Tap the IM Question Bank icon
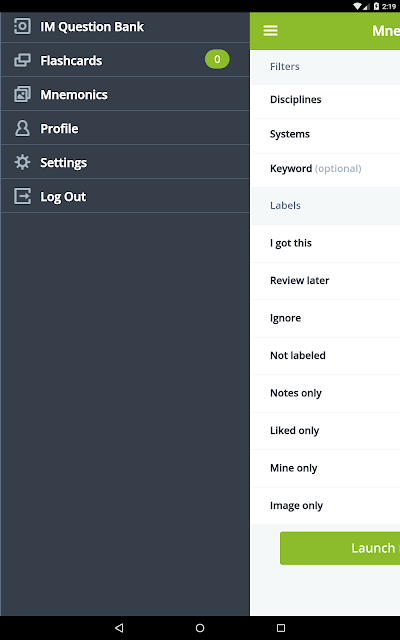The image size is (400, 640). coord(22,27)
